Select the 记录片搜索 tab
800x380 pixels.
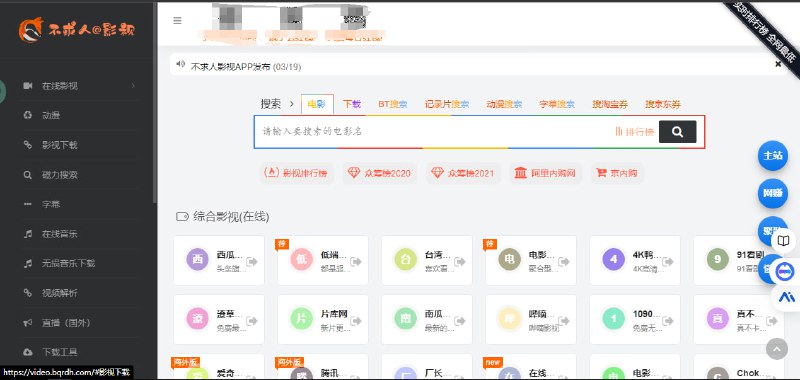447,104
